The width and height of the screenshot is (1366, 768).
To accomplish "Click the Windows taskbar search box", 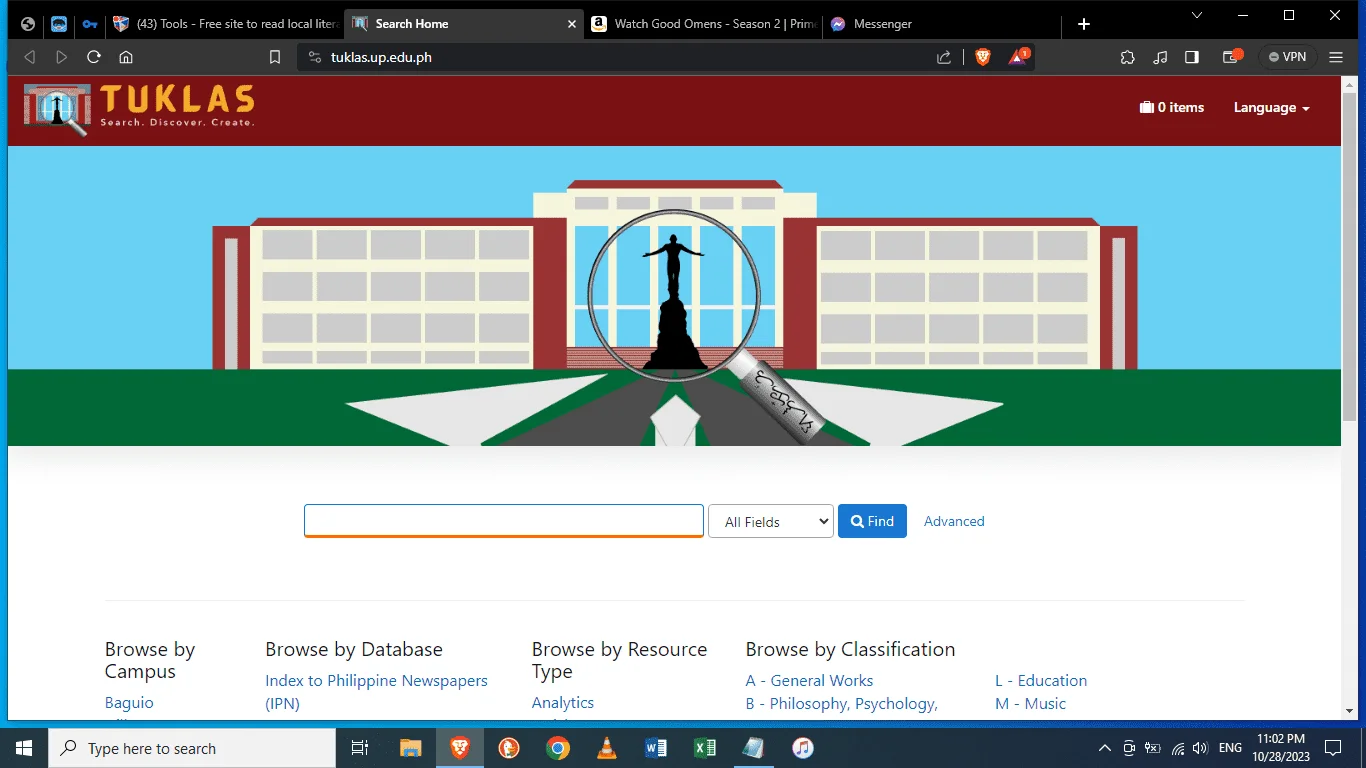I will pyautogui.click(x=192, y=748).
